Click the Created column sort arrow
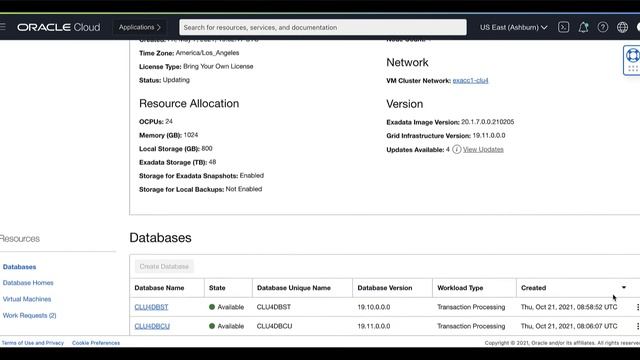This screenshot has height=360, width=640. pyautogui.click(x=624, y=288)
